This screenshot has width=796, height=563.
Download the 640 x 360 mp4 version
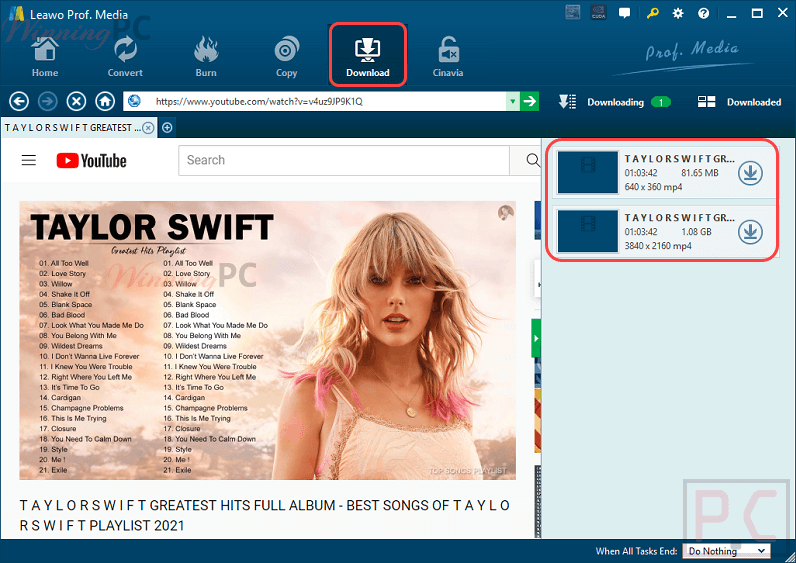(x=750, y=173)
